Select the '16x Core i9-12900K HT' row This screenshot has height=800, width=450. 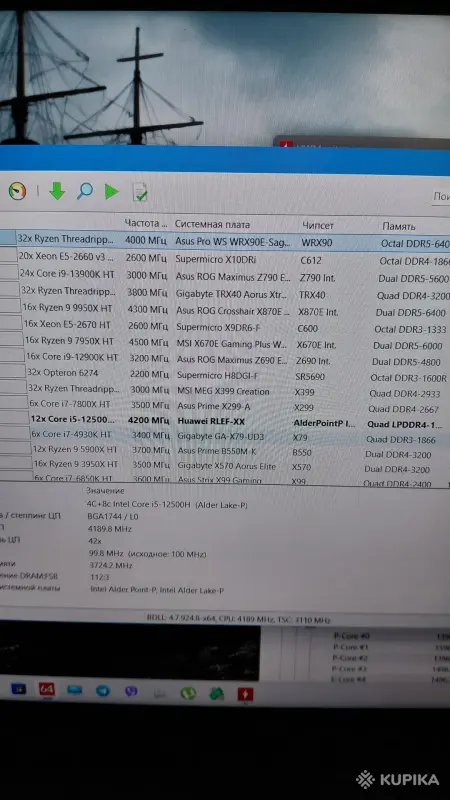click(x=225, y=359)
